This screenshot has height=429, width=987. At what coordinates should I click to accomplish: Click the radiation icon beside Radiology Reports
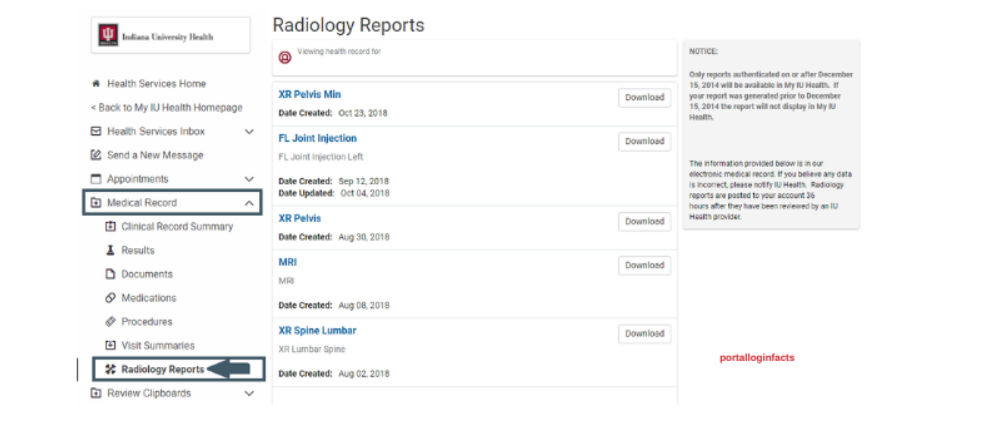111,369
